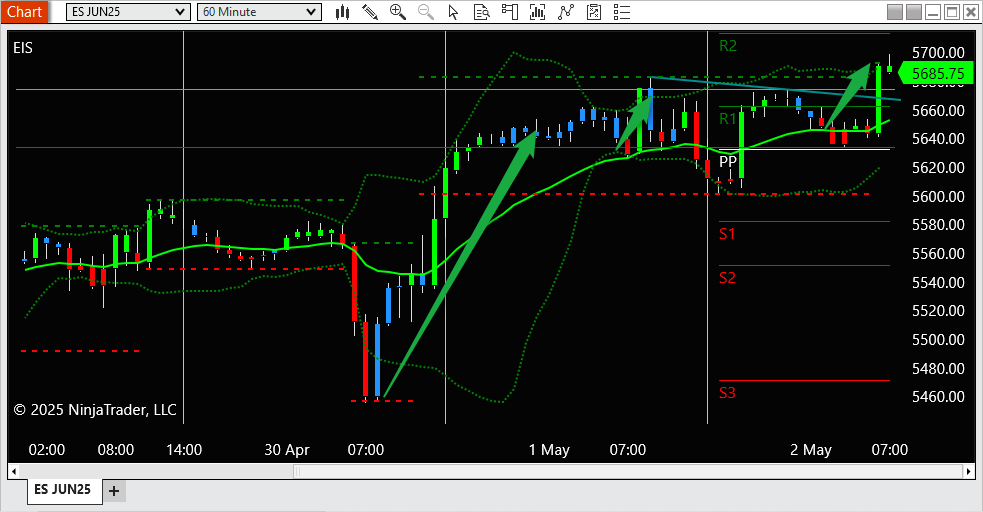Open the bar type chart style selector
Image resolution: width=983 pixels, height=512 pixels.
pyautogui.click(x=342, y=12)
